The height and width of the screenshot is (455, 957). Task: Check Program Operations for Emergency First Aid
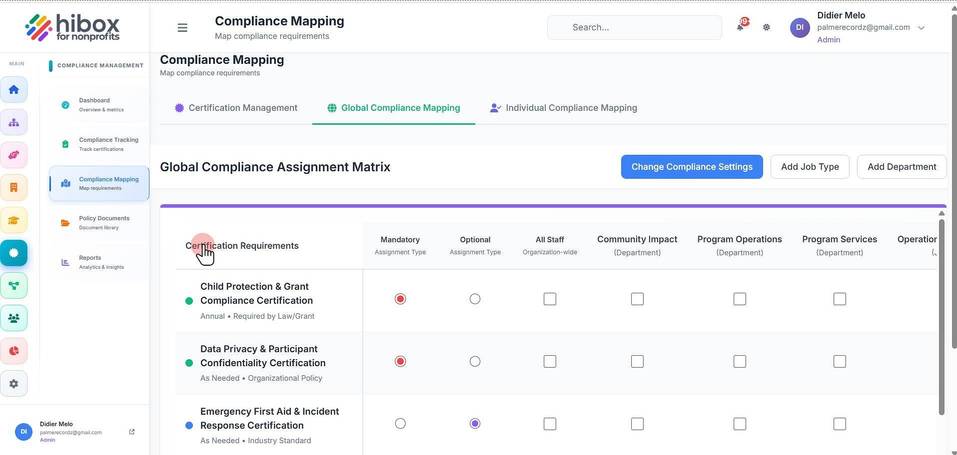(740, 424)
